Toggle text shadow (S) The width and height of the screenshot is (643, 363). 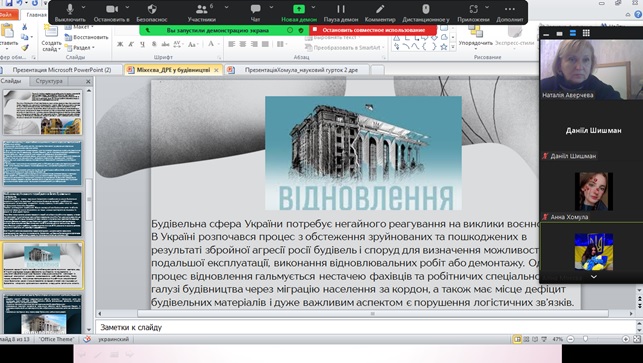[x=154, y=44]
